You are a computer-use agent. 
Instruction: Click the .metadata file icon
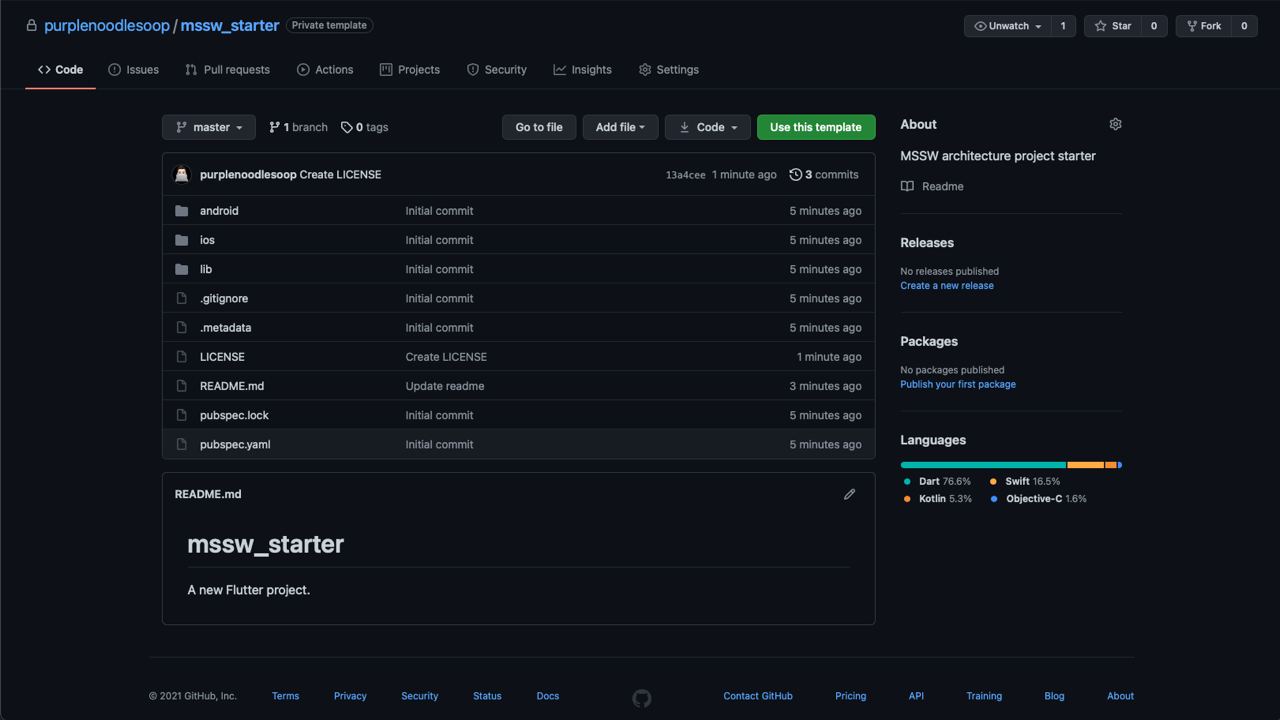pos(181,327)
